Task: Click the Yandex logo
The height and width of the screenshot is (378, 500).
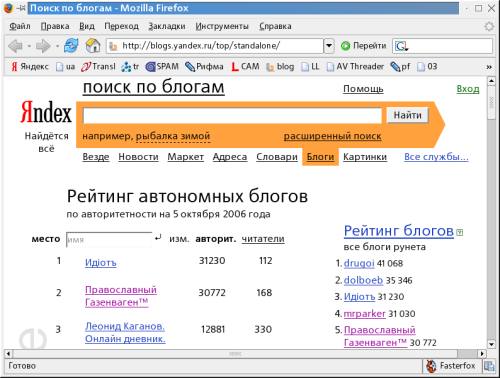Action: click(x=46, y=112)
